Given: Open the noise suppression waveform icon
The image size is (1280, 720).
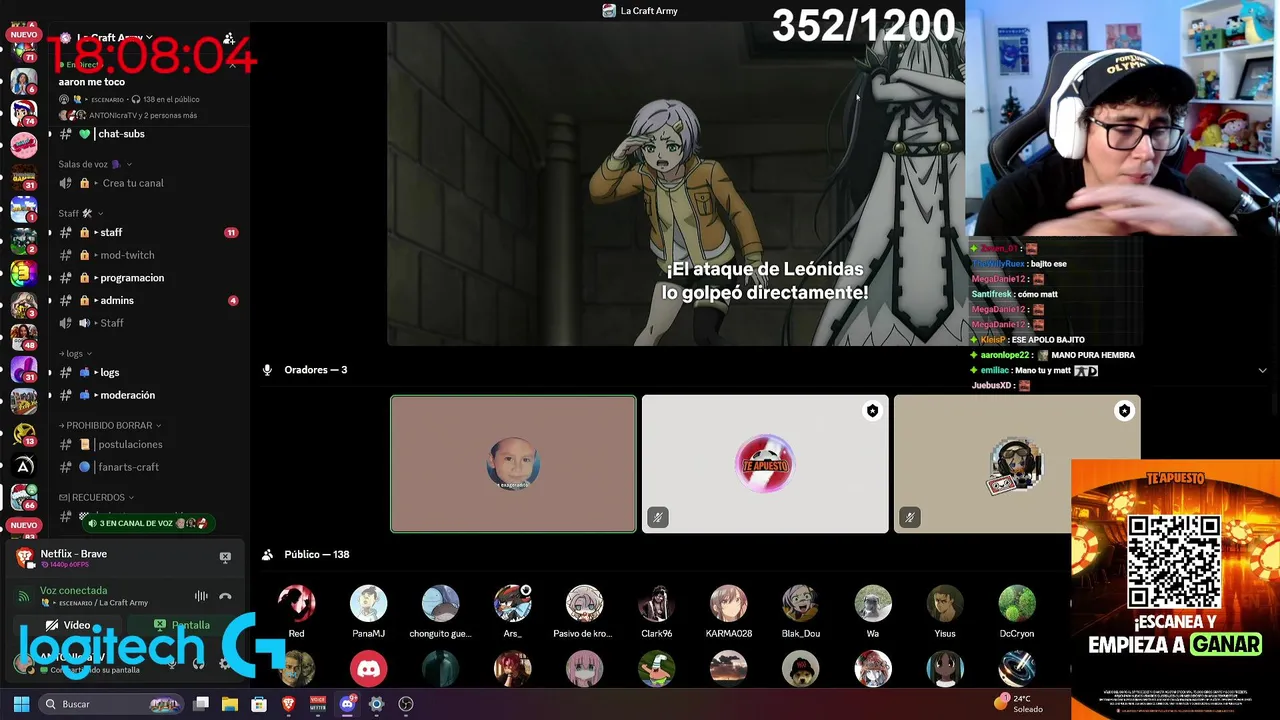Looking at the screenshot, I should (x=201, y=596).
